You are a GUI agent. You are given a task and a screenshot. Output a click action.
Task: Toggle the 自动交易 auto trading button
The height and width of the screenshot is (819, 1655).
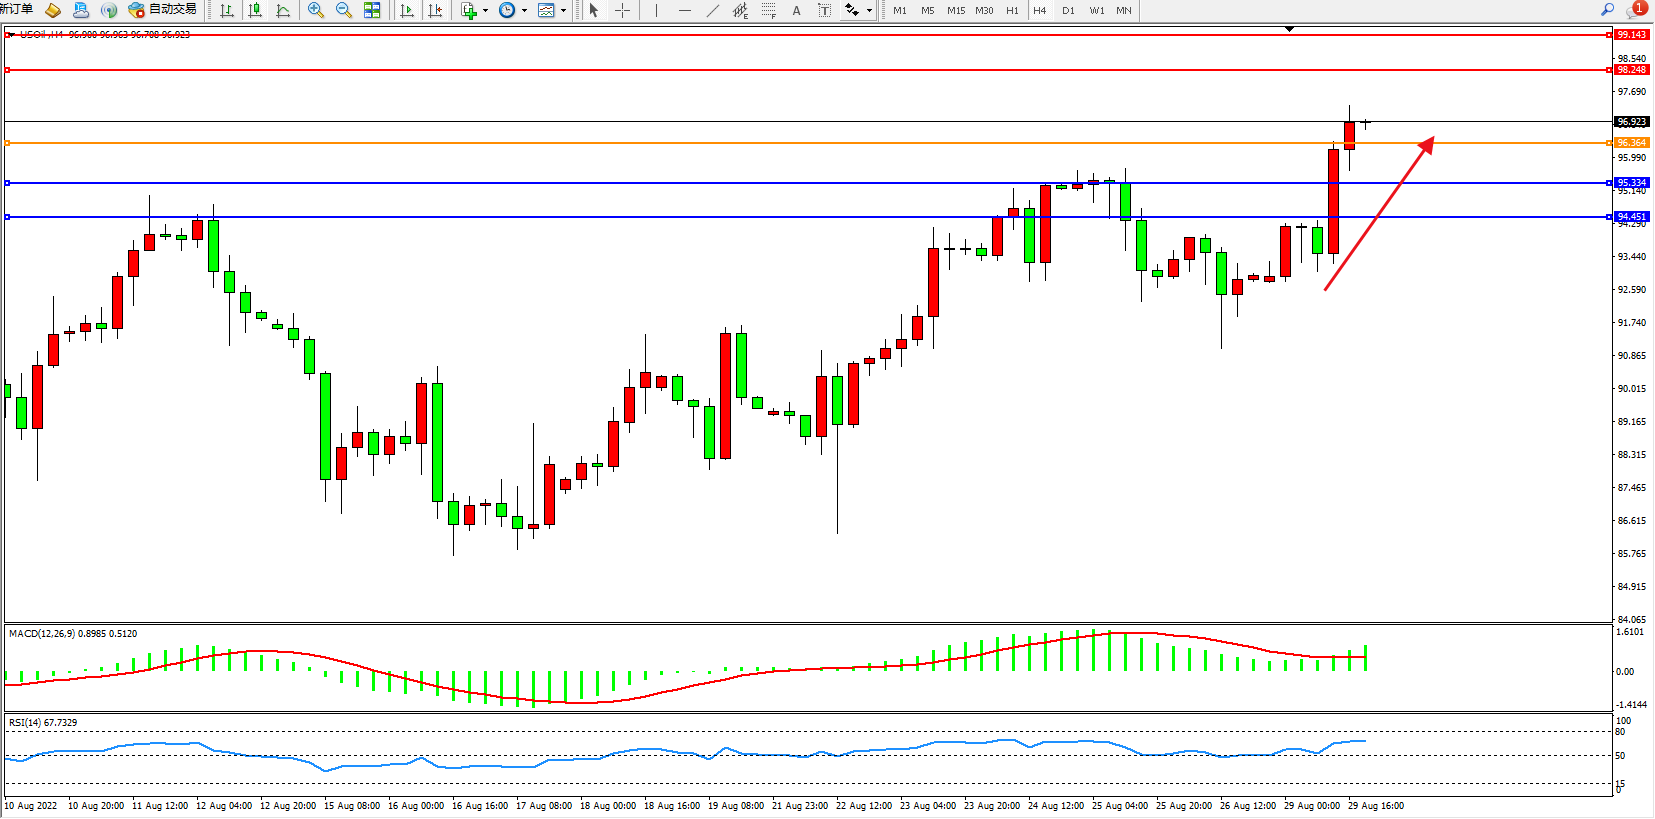(x=163, y=10)
